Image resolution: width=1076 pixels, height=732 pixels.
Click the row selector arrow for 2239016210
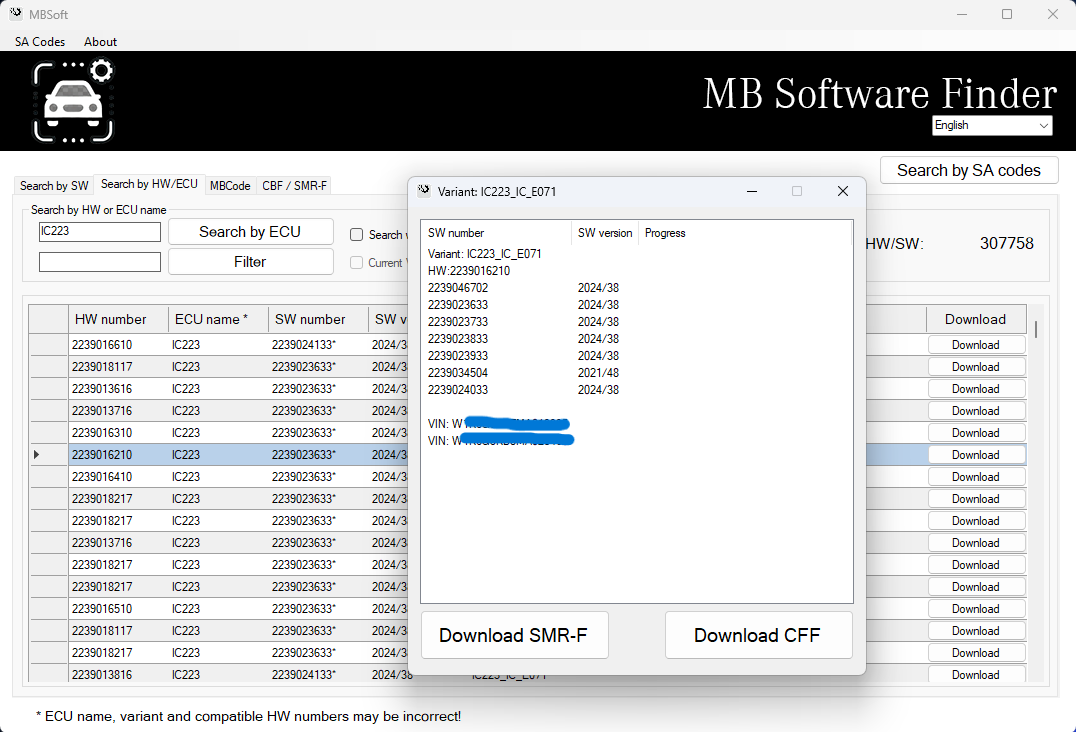[x=37, y=455]
